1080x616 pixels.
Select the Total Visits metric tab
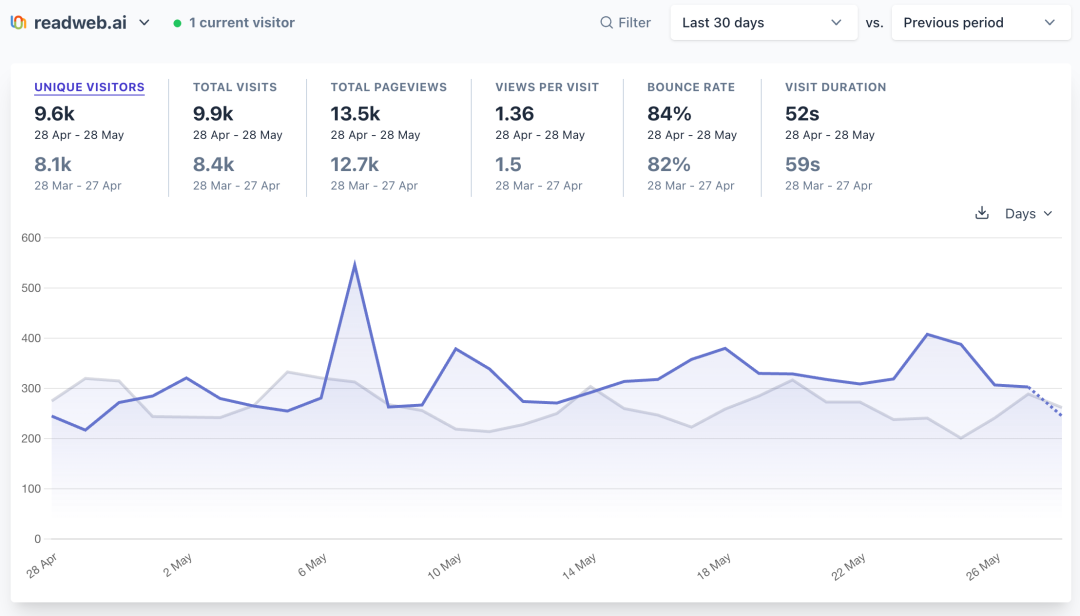(235, 87)
